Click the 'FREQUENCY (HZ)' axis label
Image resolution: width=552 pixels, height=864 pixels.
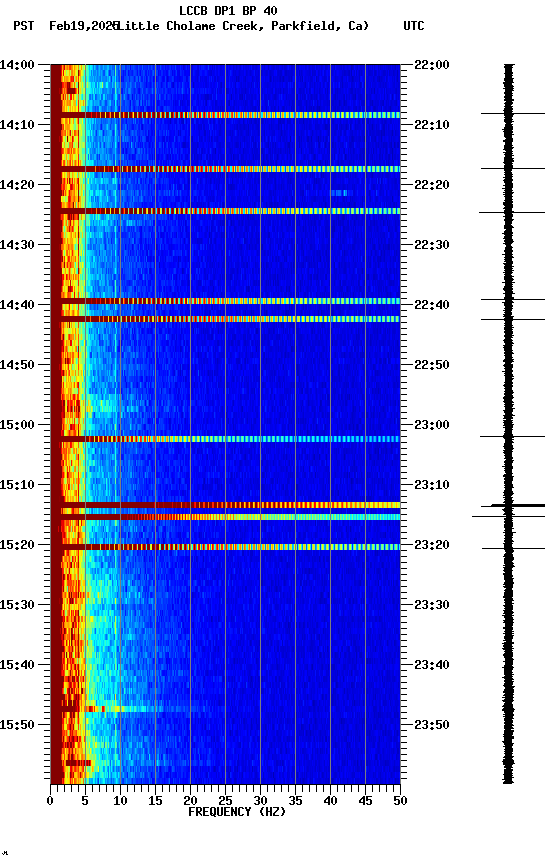tap(237, 812)
